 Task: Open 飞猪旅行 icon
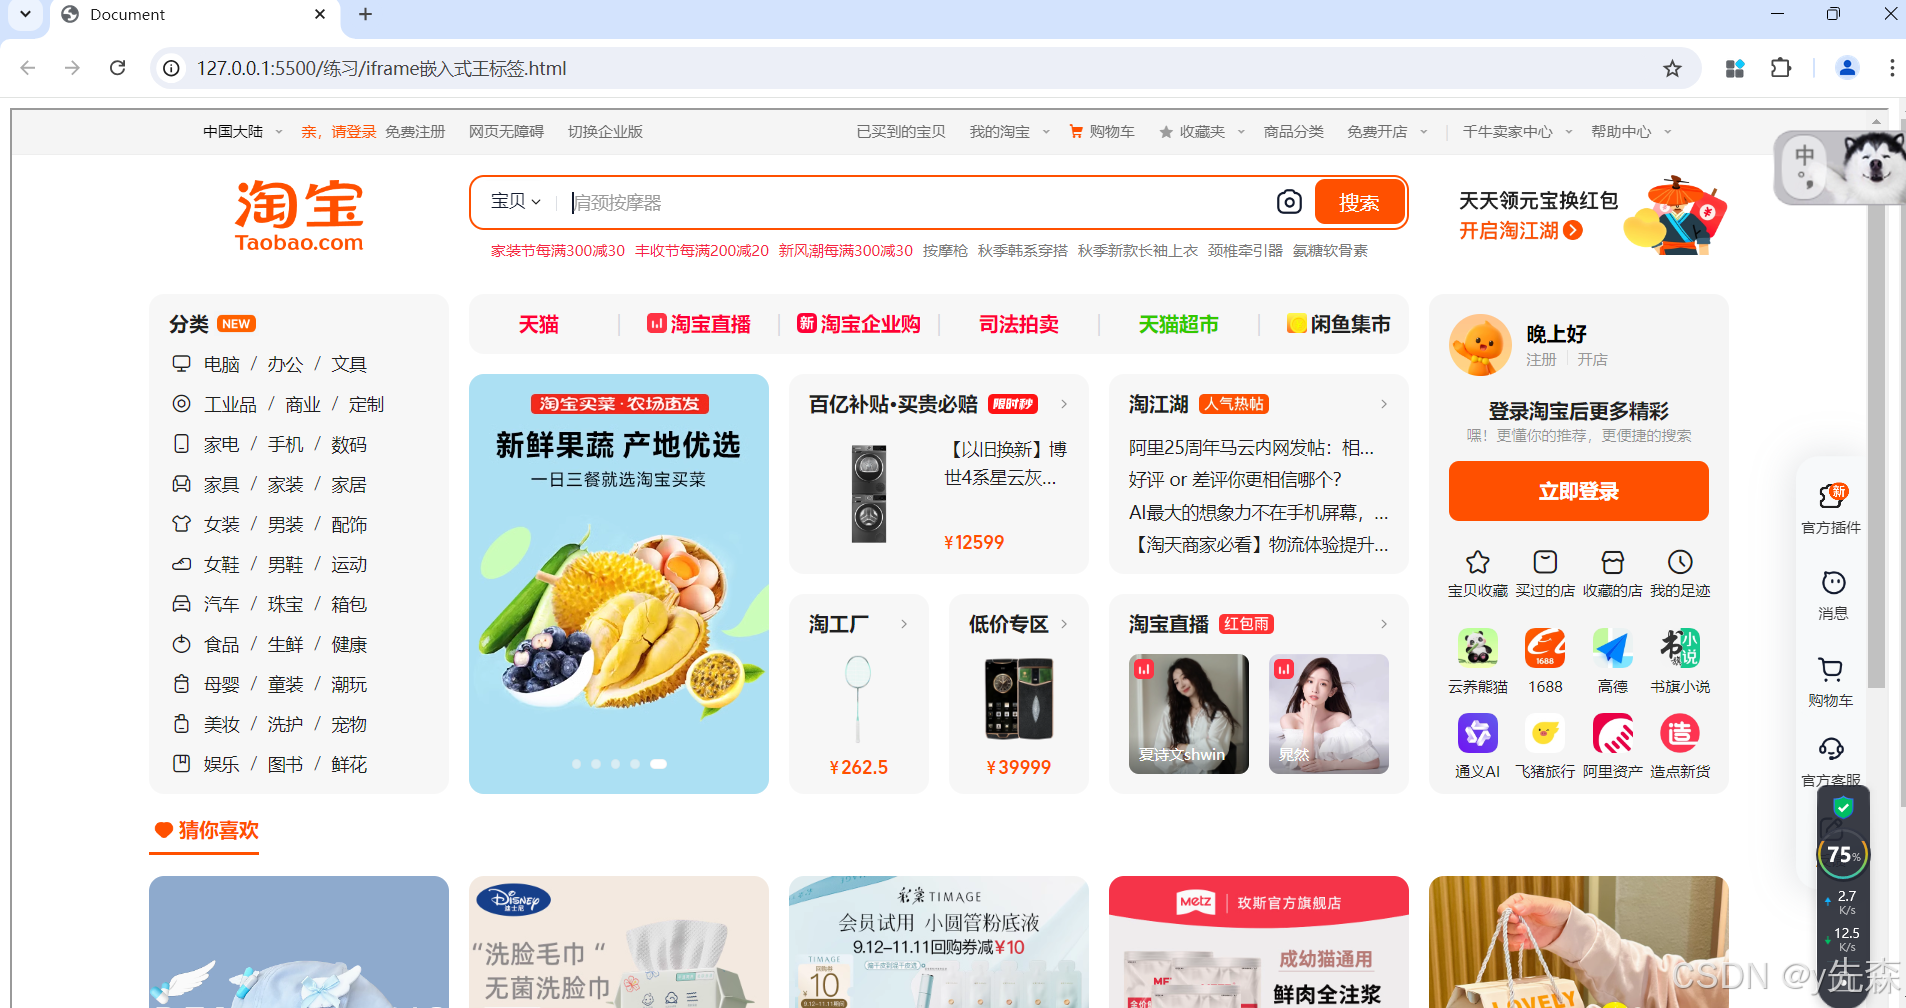pos(1545,733)
